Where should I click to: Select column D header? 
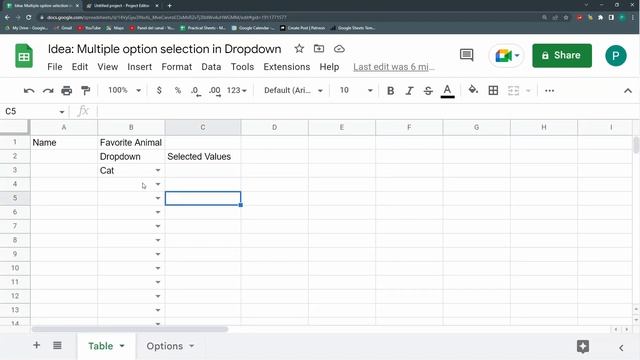click(274, 127)
